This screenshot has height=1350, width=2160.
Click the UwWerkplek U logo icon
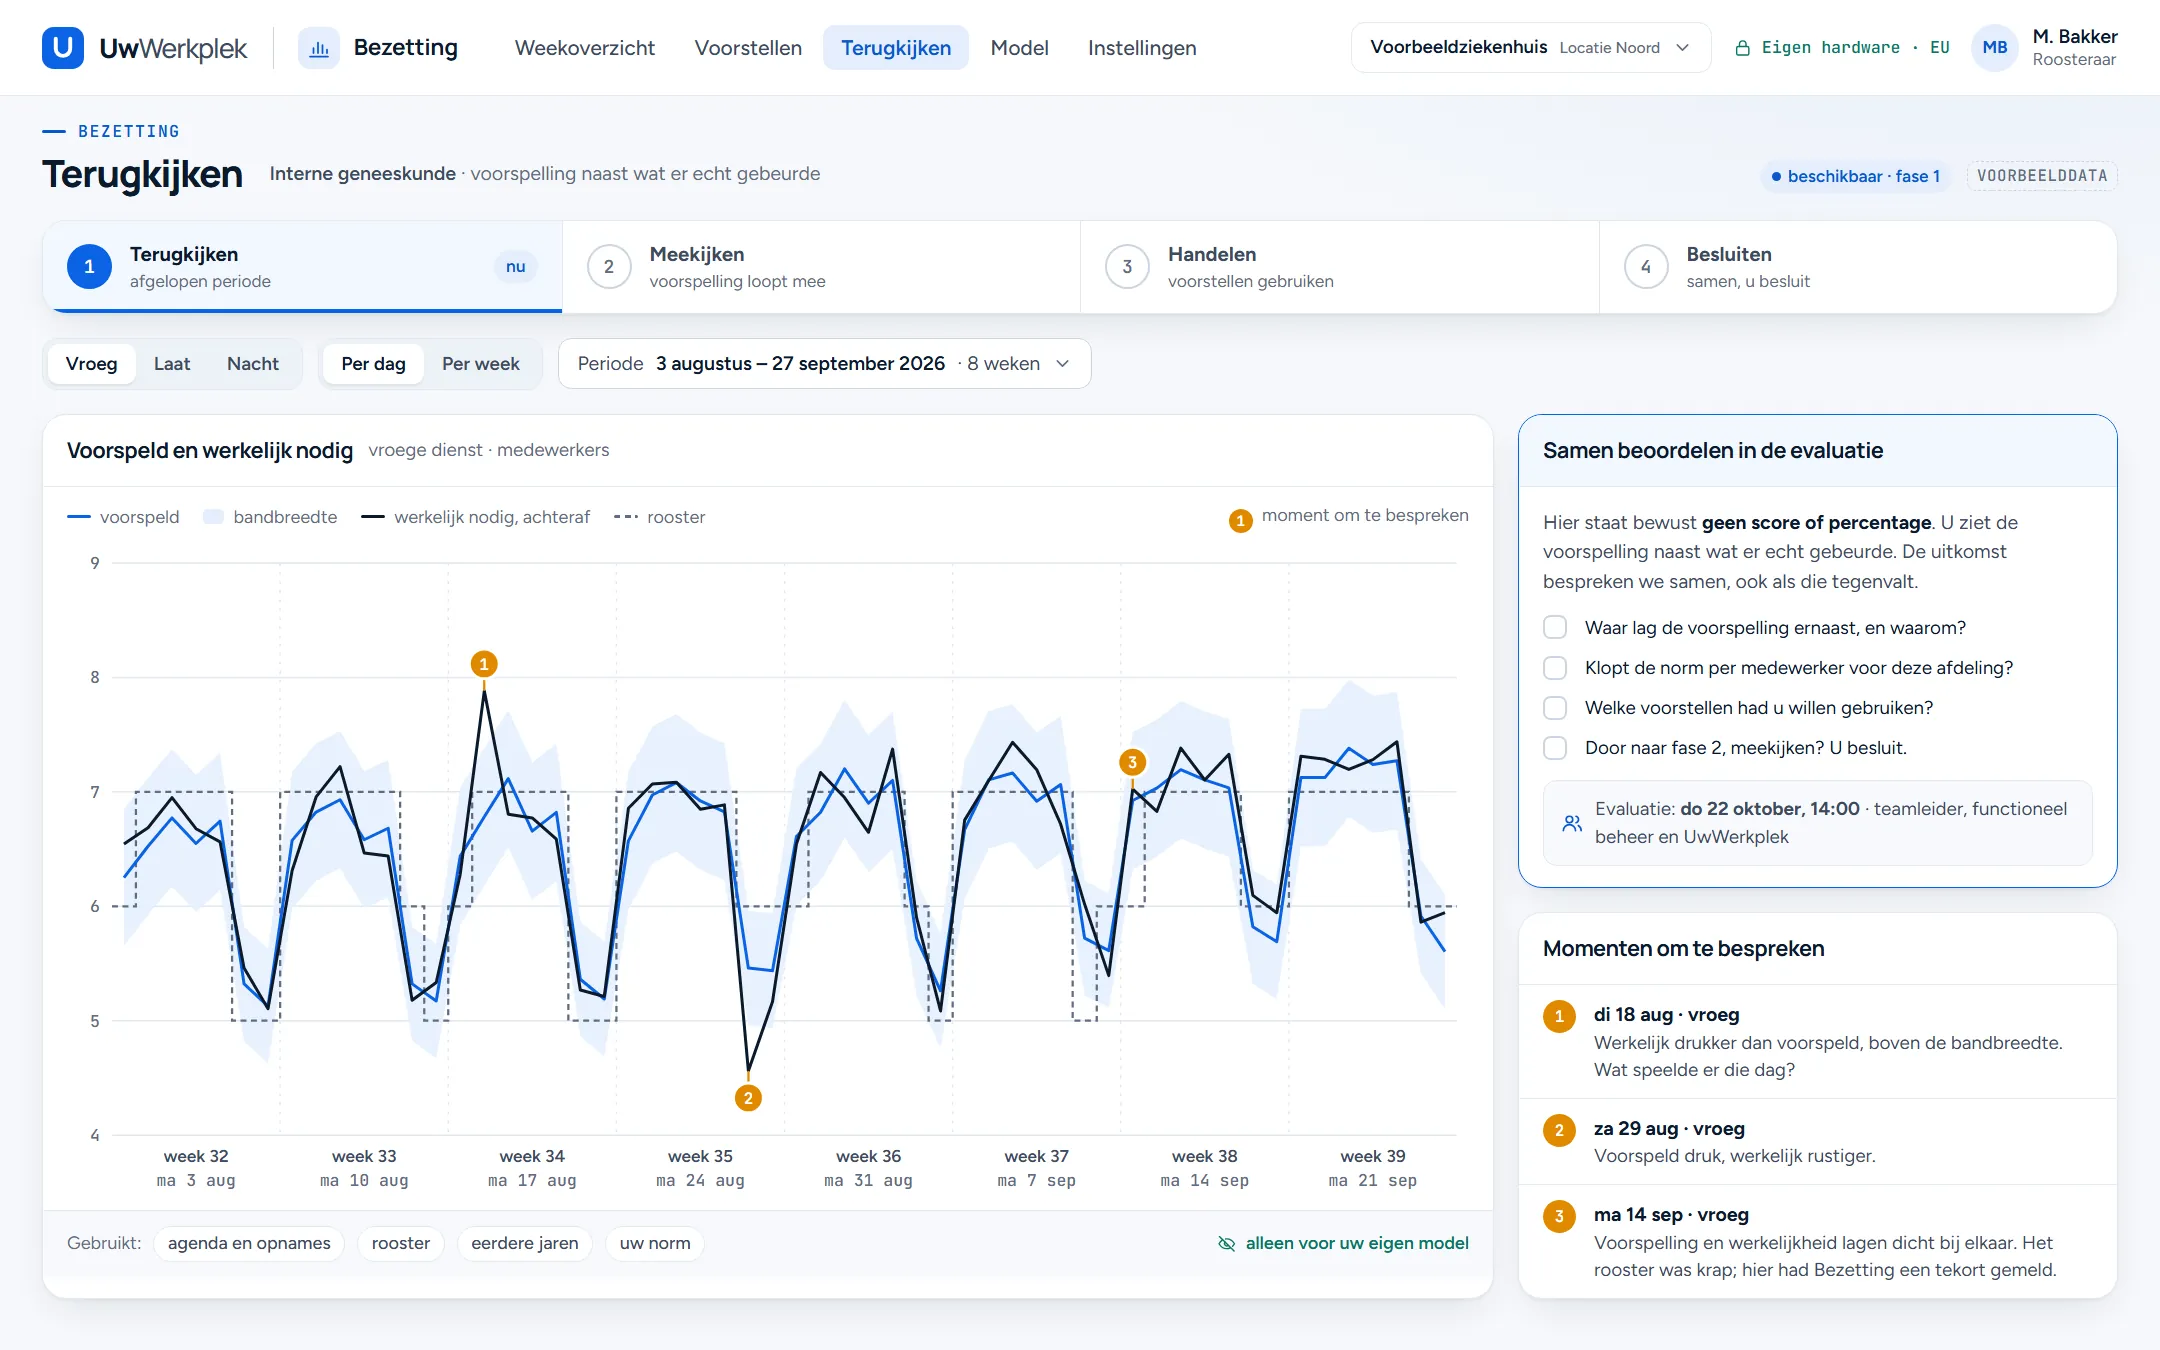(x=62, y=48)
